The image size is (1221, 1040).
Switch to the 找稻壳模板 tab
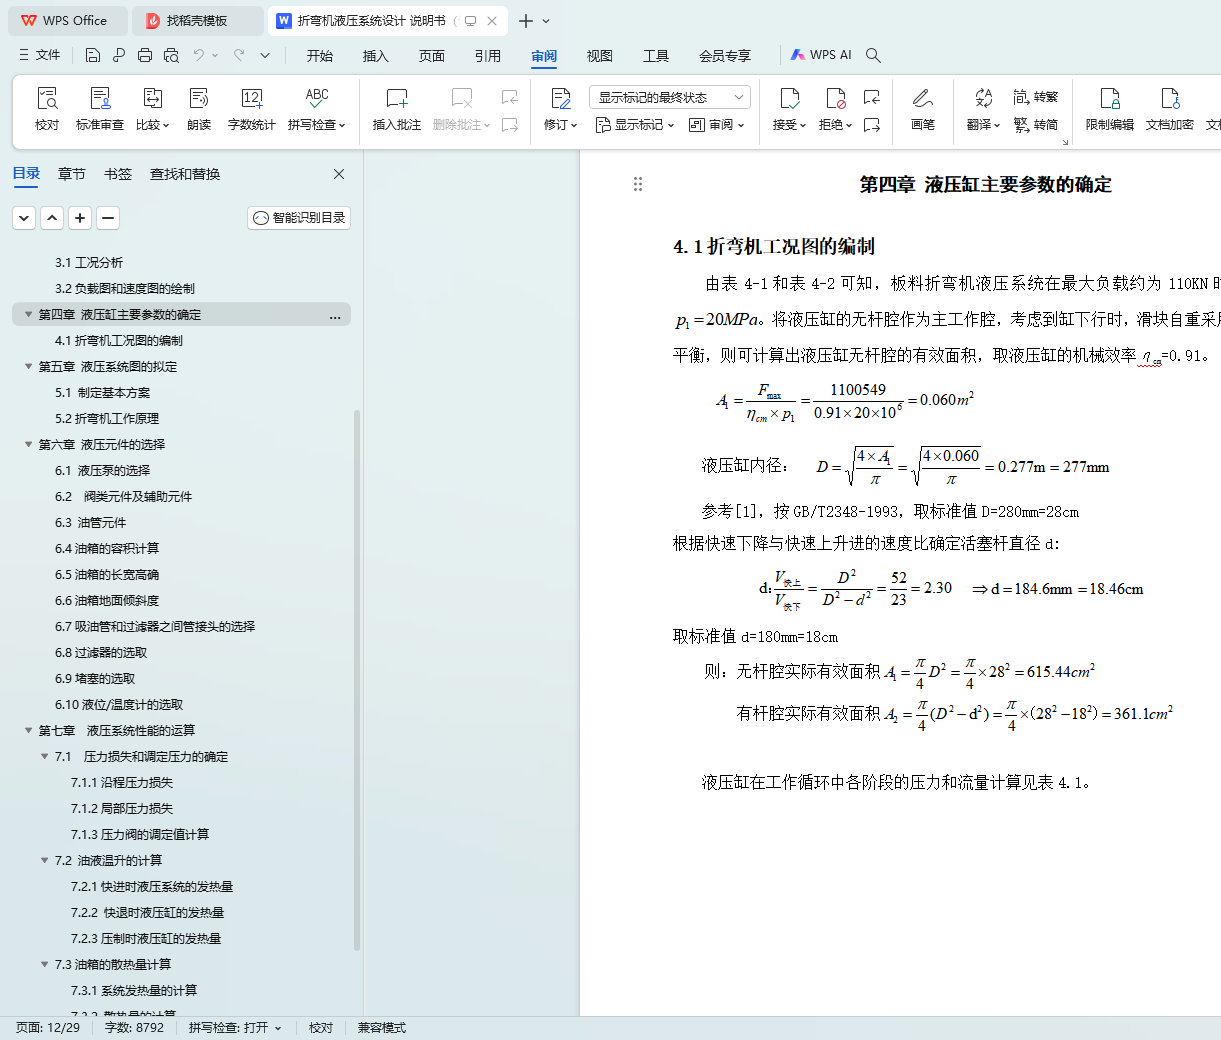point(197,20)
